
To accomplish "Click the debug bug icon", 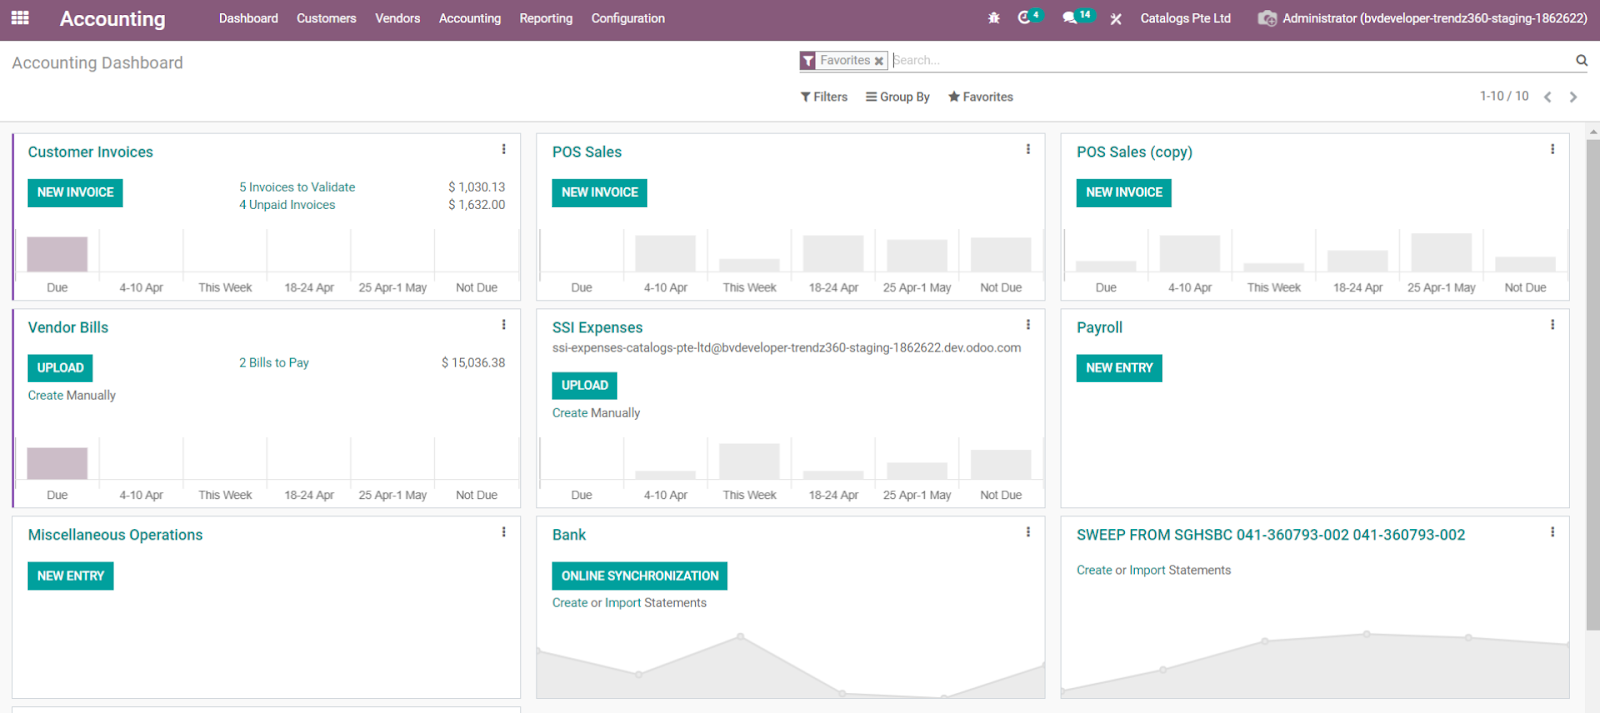I will pos(993,18).
